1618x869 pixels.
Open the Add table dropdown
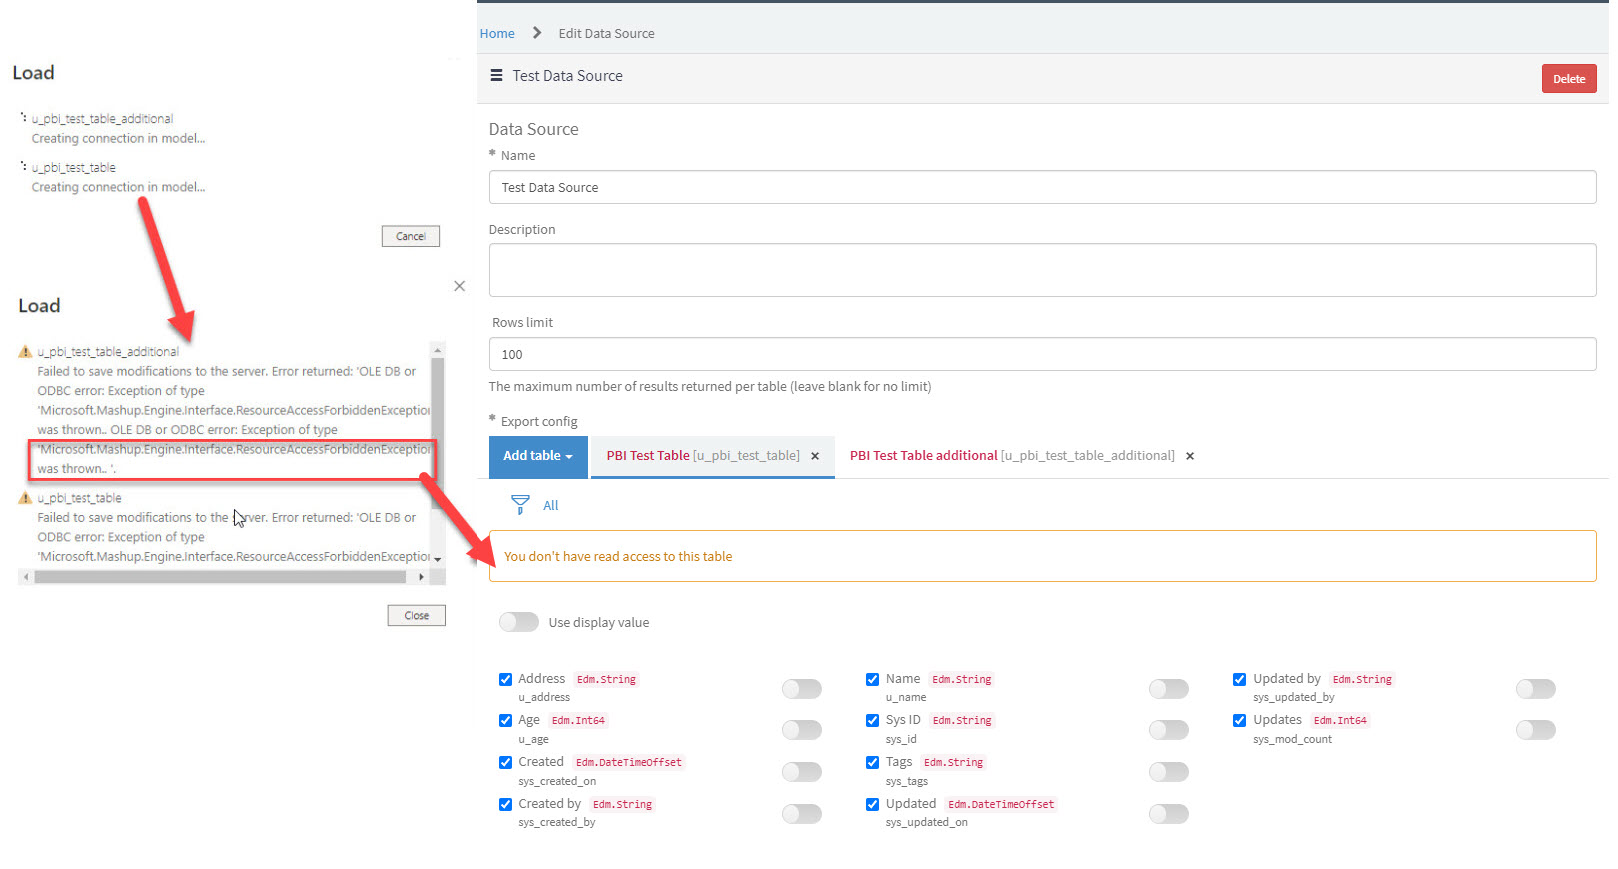(x=538, y=456)
